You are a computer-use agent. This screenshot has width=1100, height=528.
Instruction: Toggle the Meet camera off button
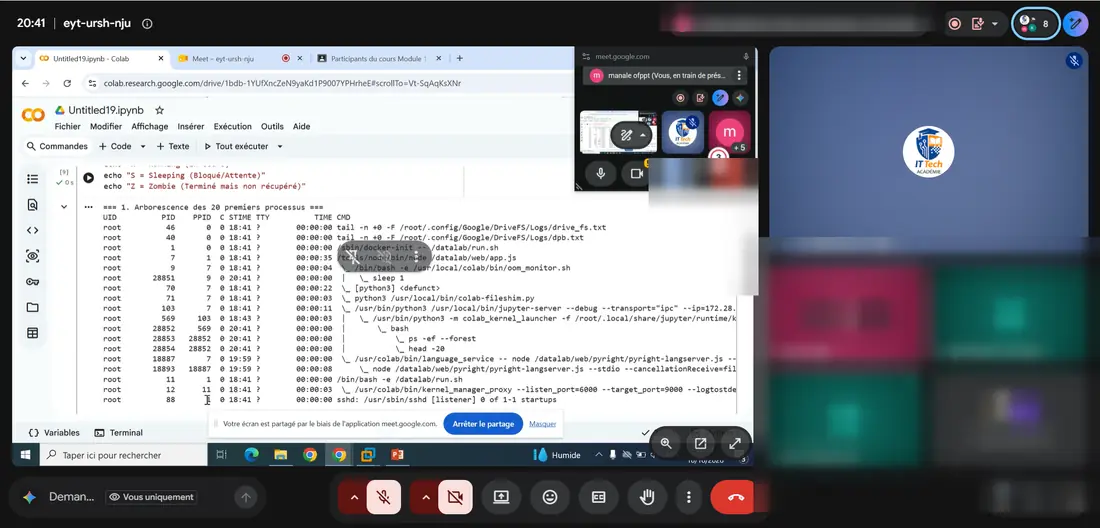(x=455, y=497)
